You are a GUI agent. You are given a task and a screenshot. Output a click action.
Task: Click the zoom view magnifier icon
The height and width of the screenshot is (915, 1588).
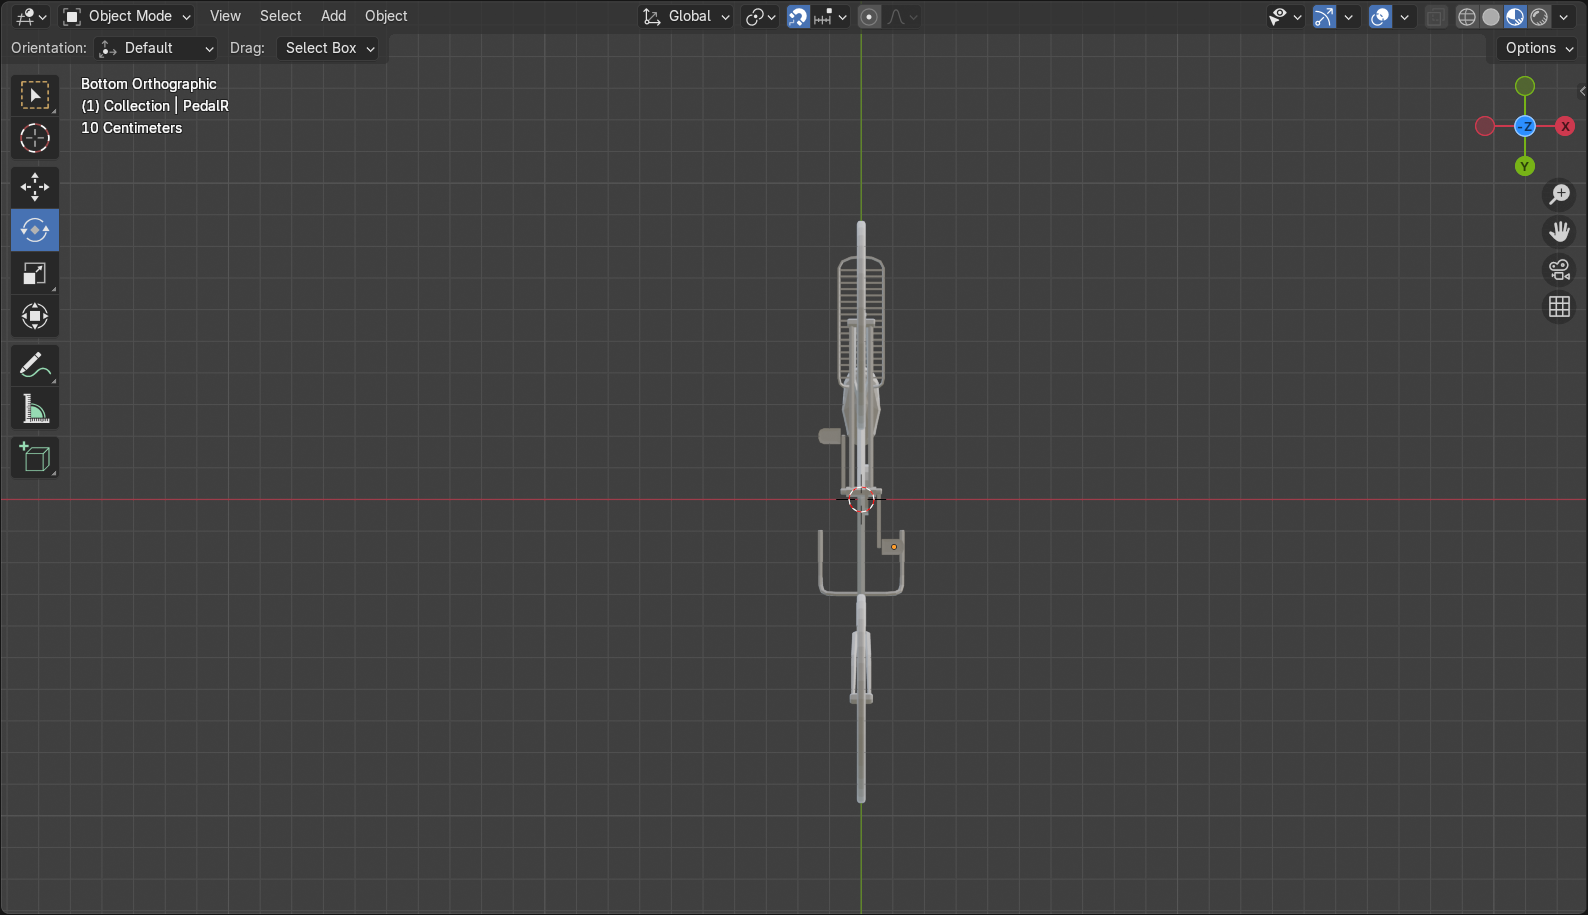[1559, 194]
